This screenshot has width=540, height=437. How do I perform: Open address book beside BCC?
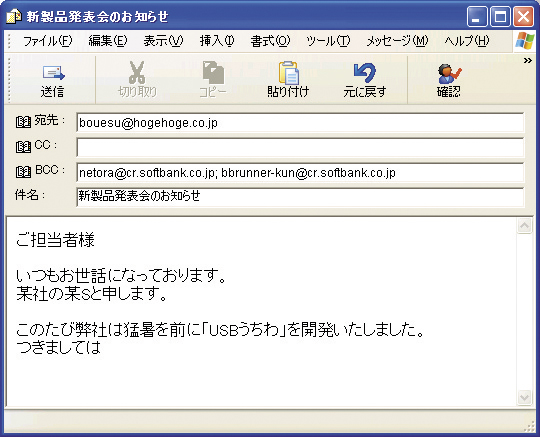[x=23, y=171]
